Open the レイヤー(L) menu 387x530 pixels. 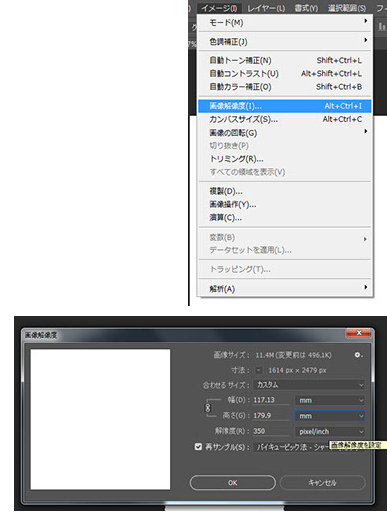coord(266,8)
